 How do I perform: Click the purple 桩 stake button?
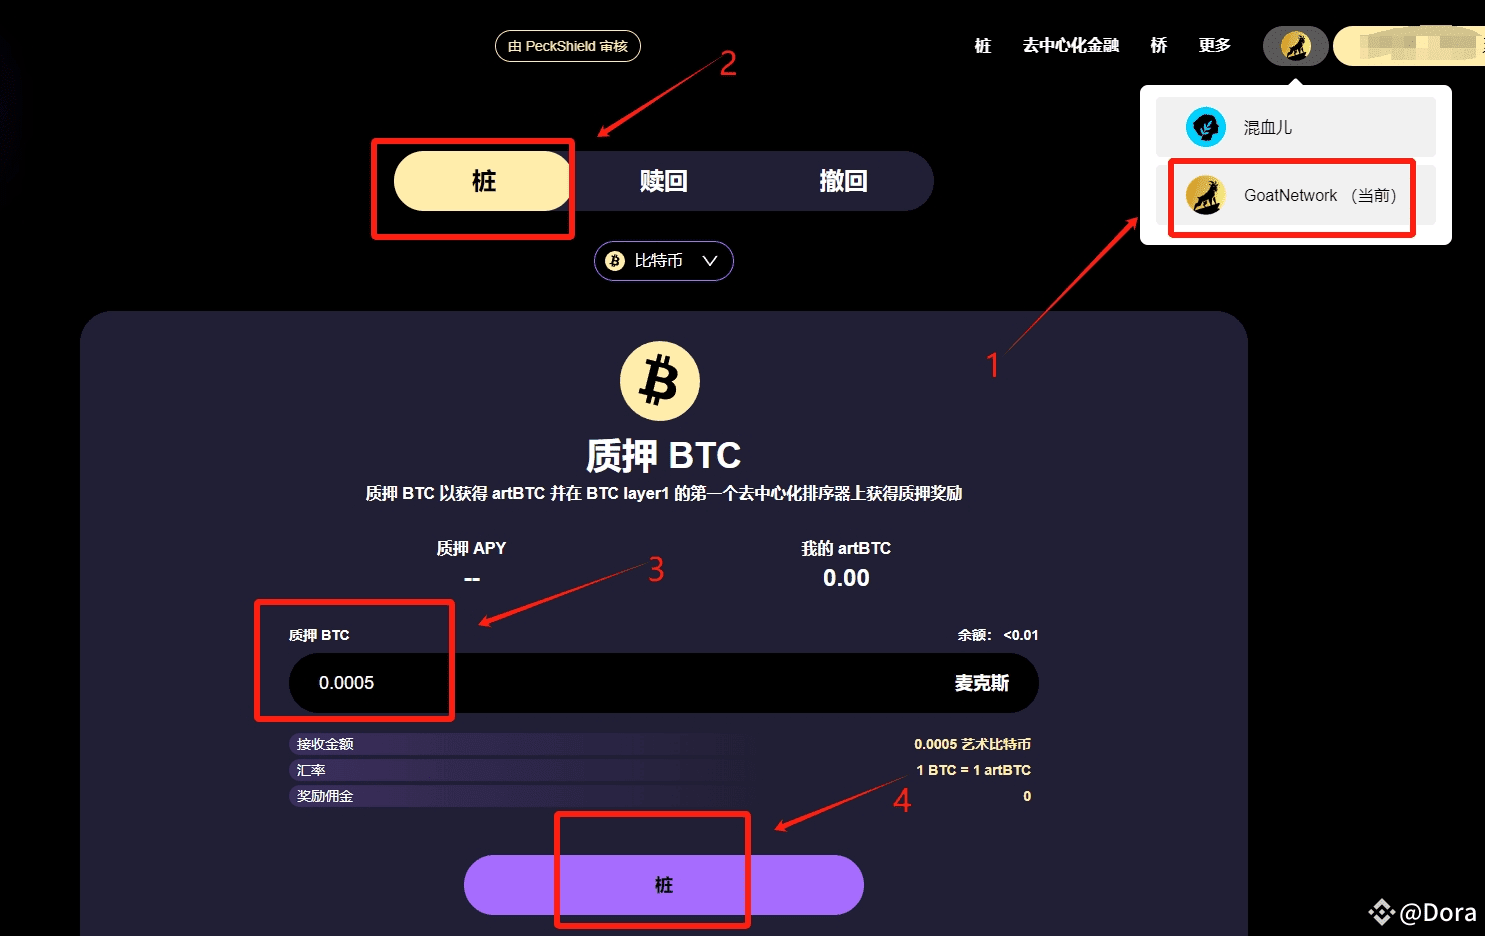664,885
